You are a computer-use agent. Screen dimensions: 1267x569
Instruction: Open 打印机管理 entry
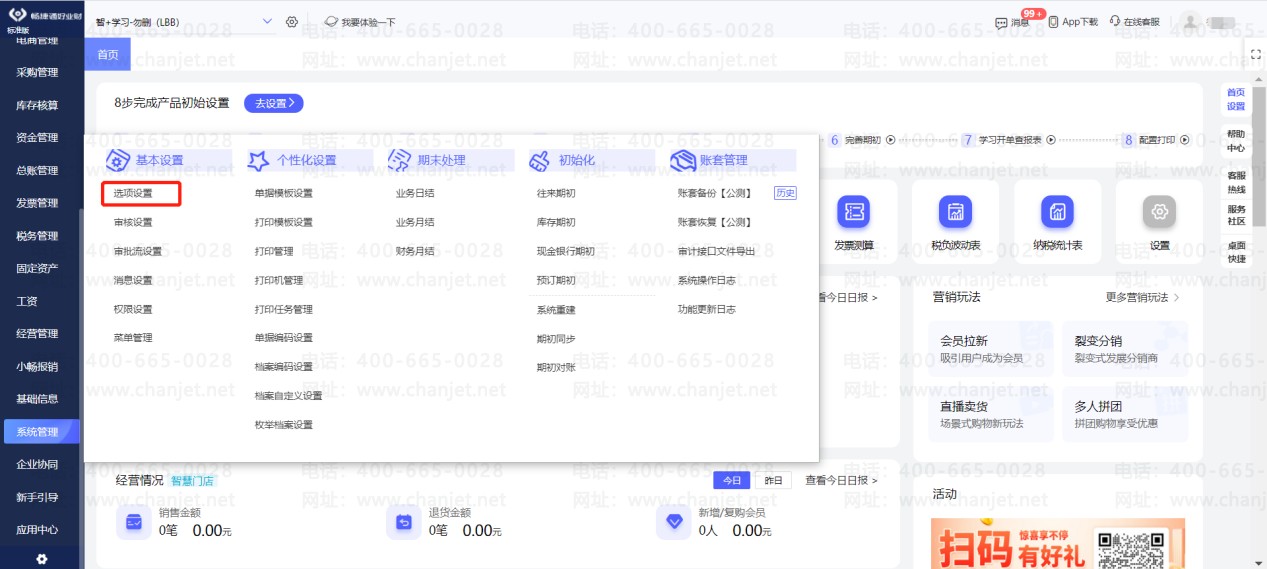[x=279, y=280]
